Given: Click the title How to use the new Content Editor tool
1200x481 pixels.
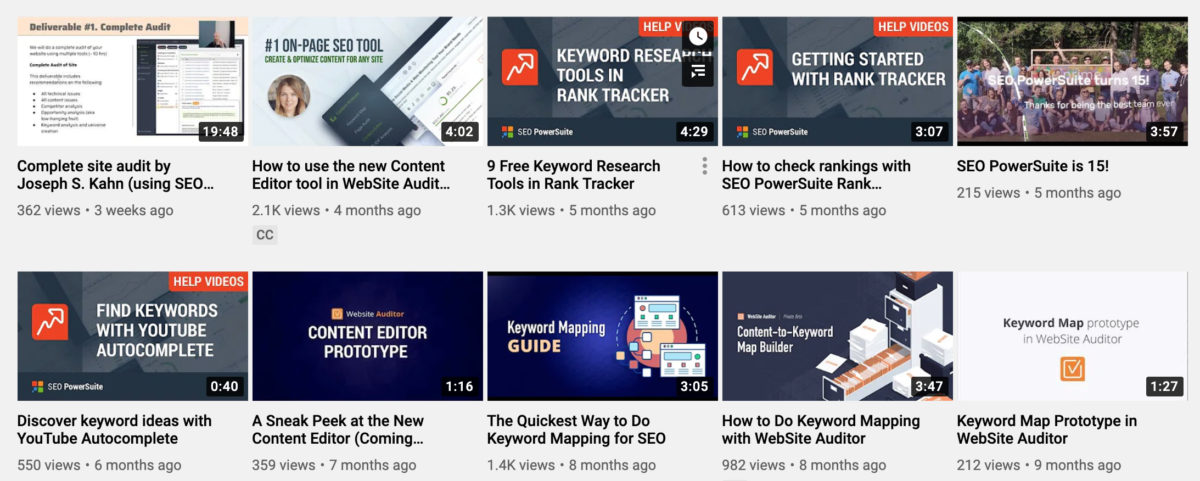Looking at the screenshot, I should (x=351, y=175).
